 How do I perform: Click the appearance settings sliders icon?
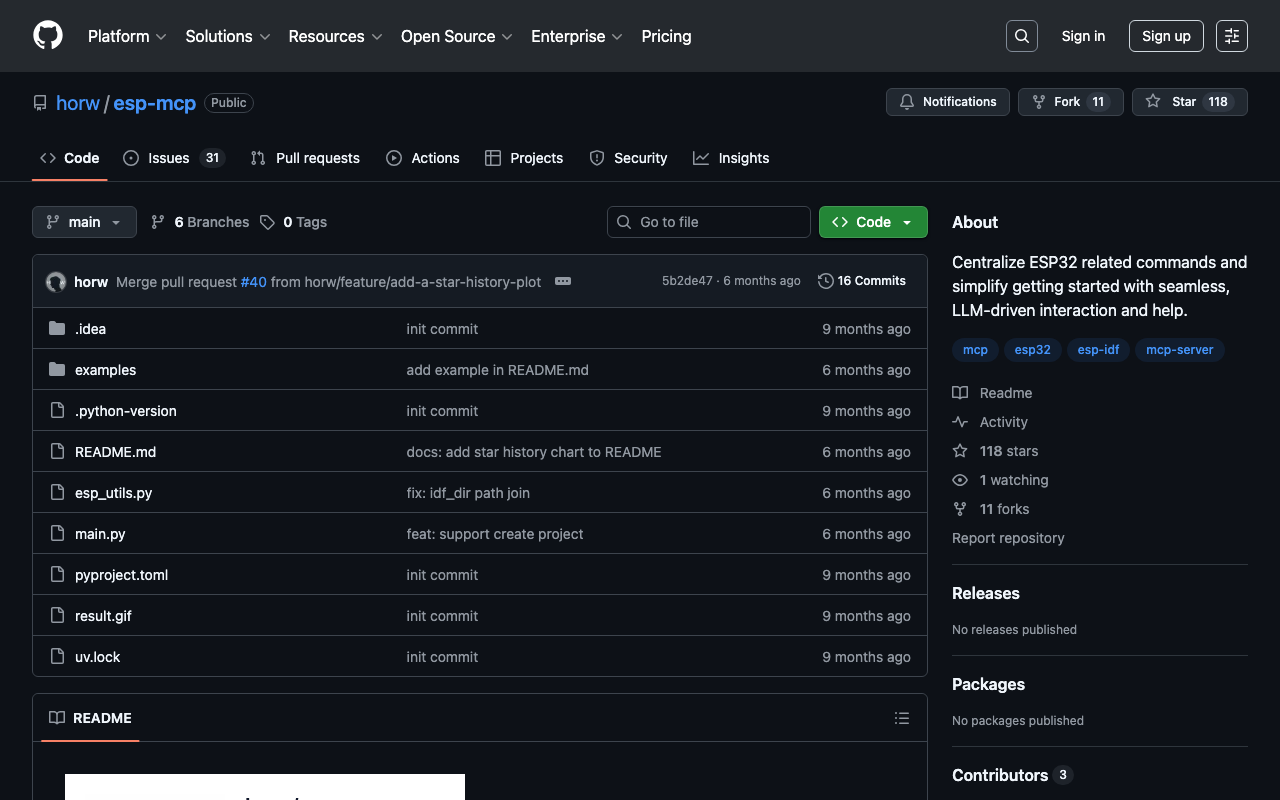[x=1231, y=36]
